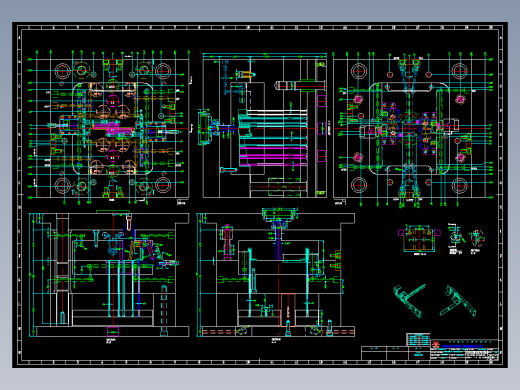Select the rightmost circular detail view
This screenshot has width=520, height=390.
point(477,239)
